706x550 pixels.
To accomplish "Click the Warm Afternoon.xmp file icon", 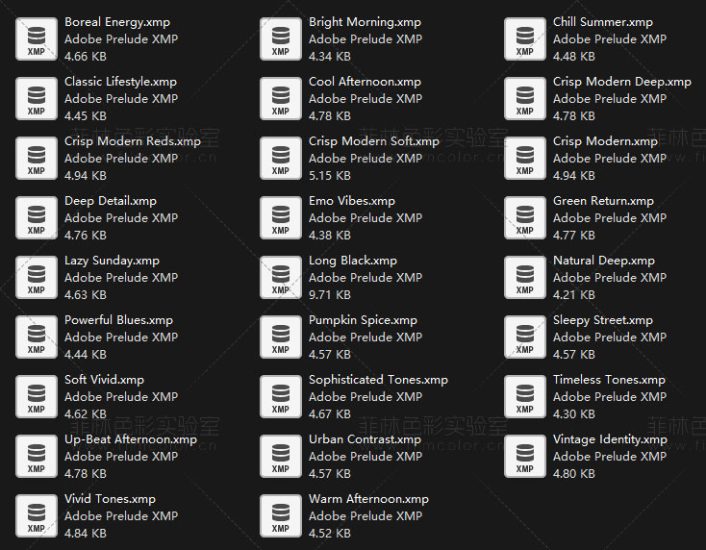I will (280, 516).
